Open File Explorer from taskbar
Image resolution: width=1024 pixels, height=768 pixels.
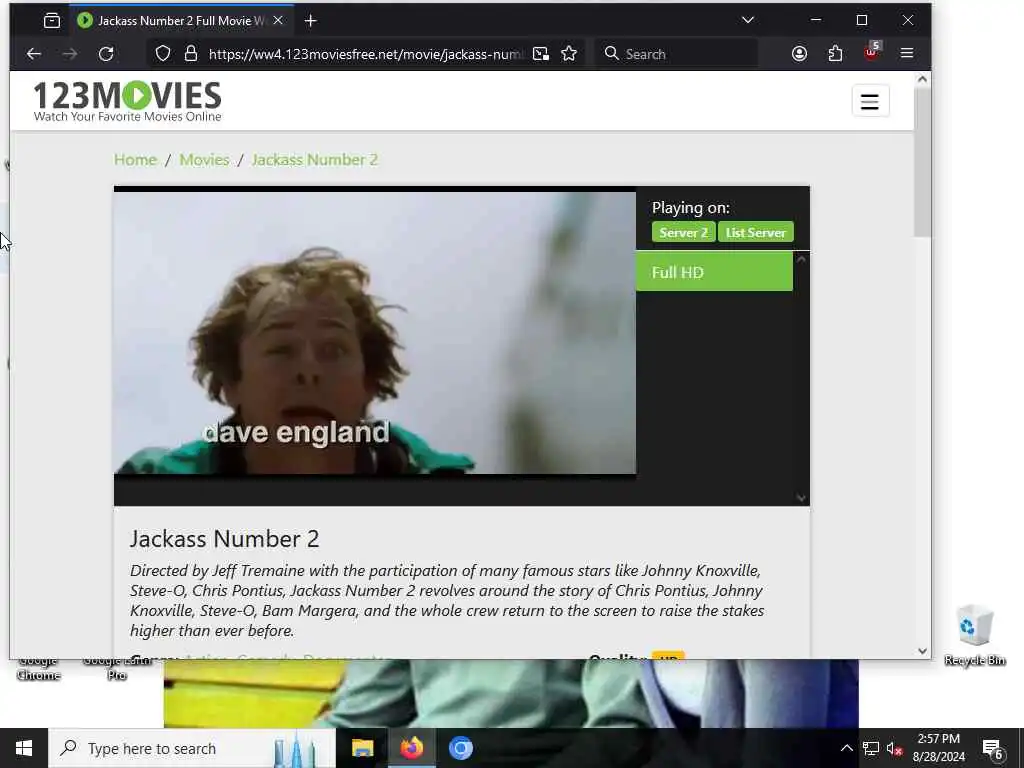pos(362,748)
